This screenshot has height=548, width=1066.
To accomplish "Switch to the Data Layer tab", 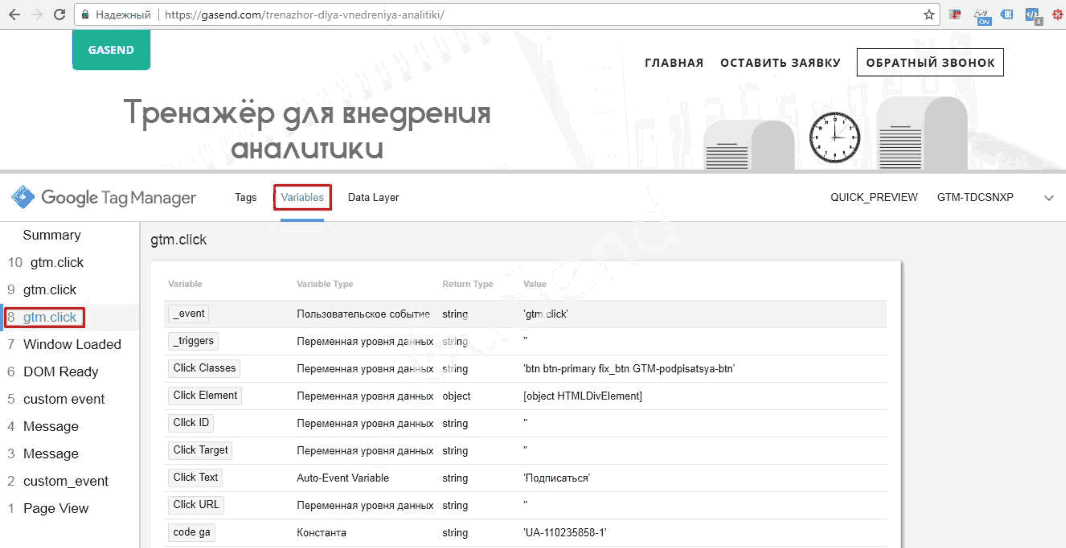I will (x=373, y=198).
